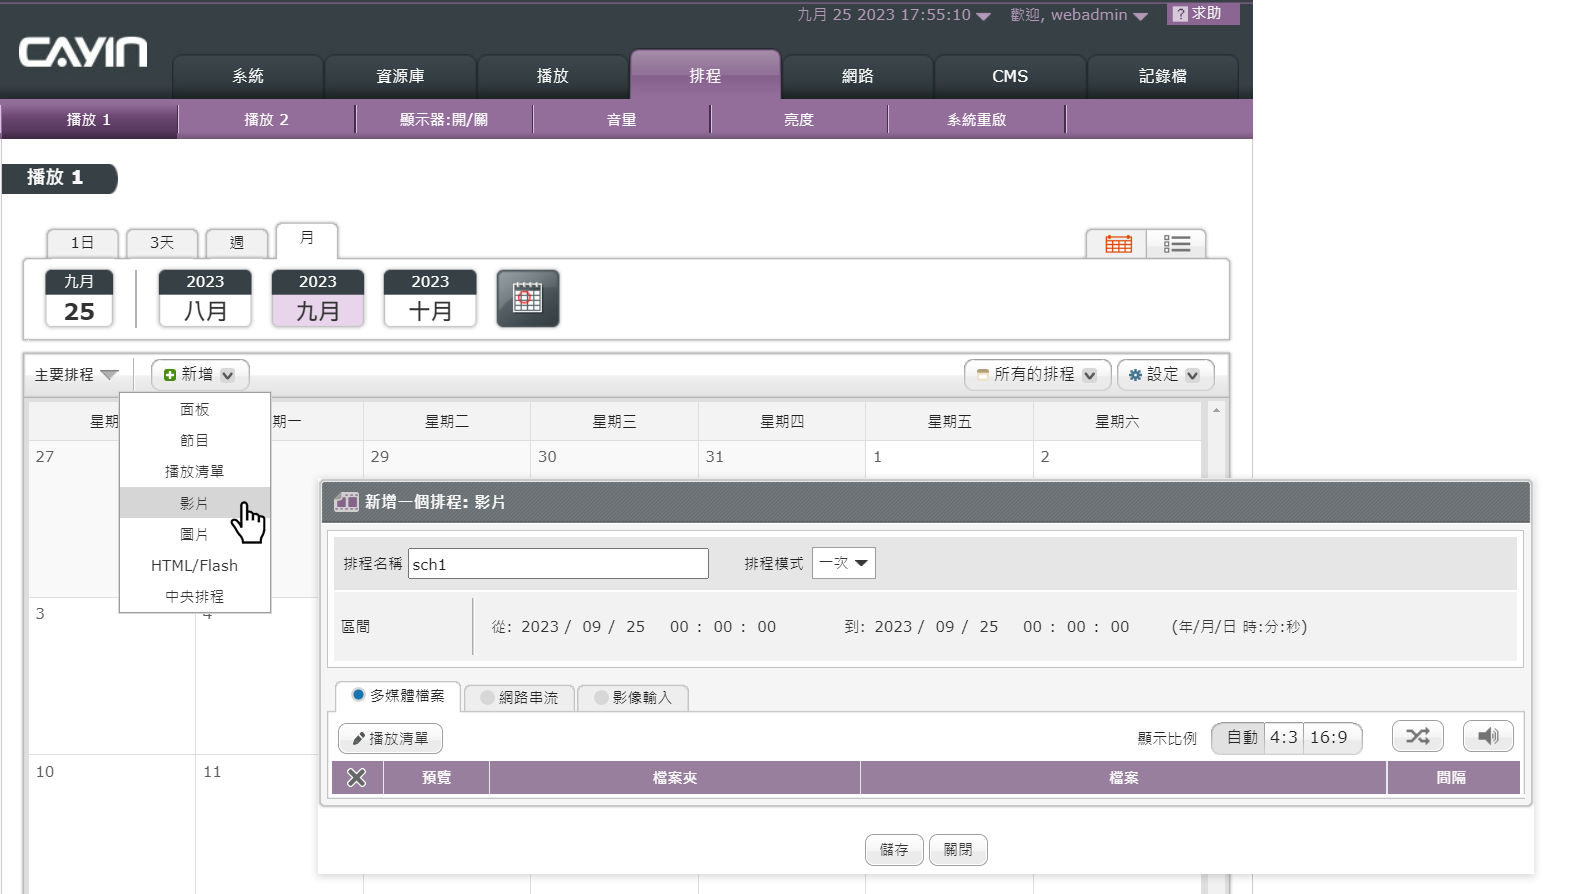
Task: Click the 間隔 column header
Action: (1452, 778)
